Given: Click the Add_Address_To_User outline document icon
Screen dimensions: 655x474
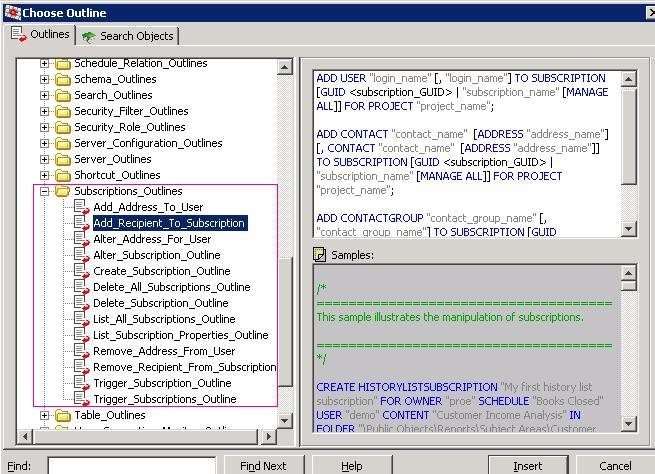Looking at the screenshot, I should [81, 207].
